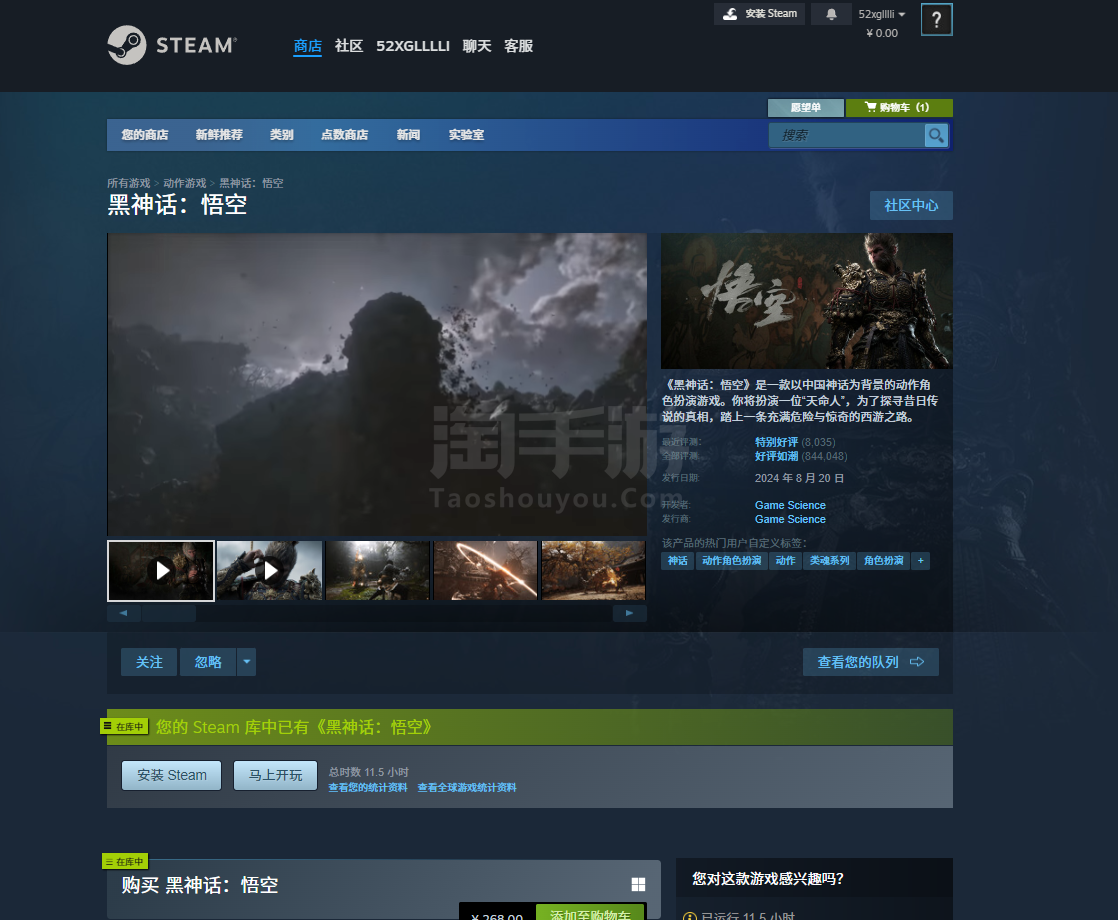Open the 社区 tab
1118x920 pixels.
pyautogui.click(x=349, y=46)
